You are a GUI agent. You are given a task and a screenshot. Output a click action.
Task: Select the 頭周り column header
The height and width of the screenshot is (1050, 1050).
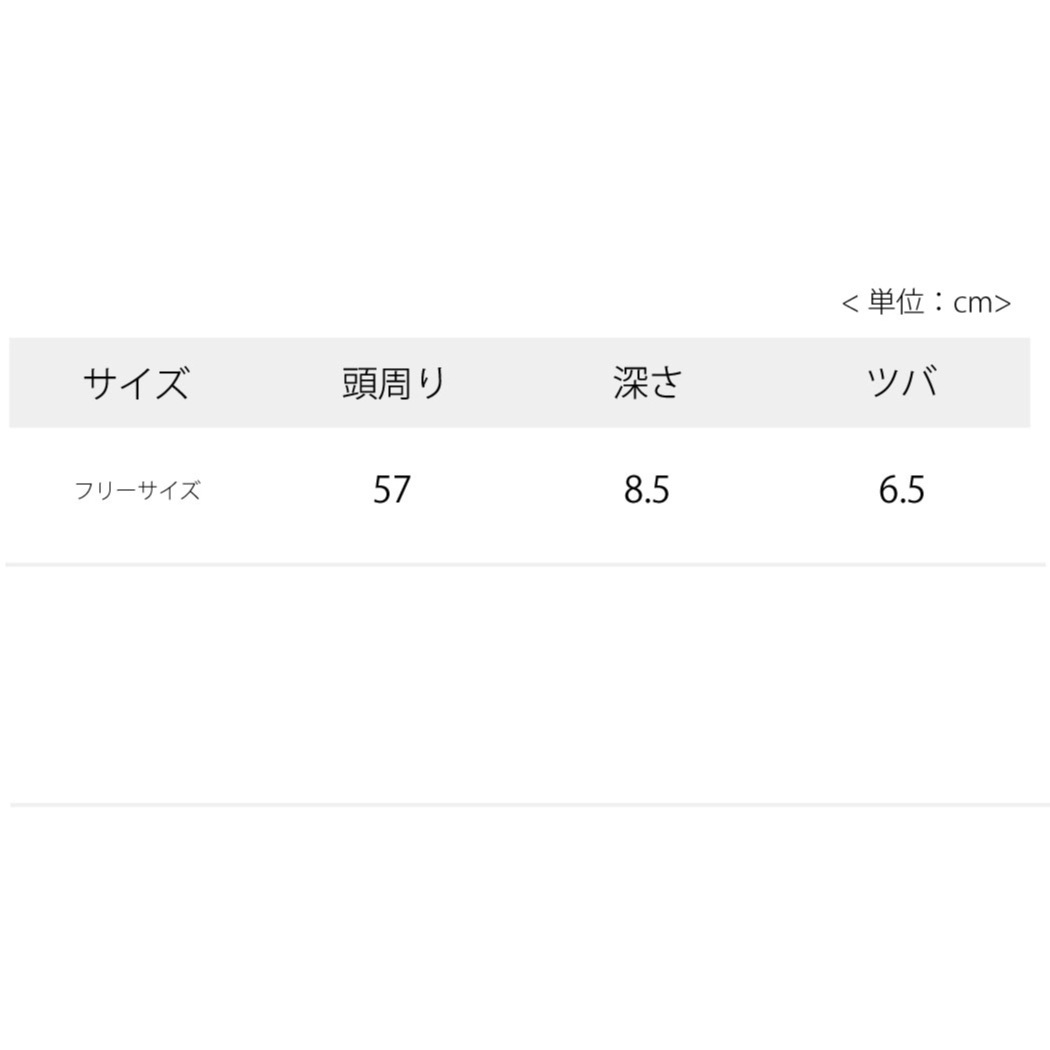[392, 383]
